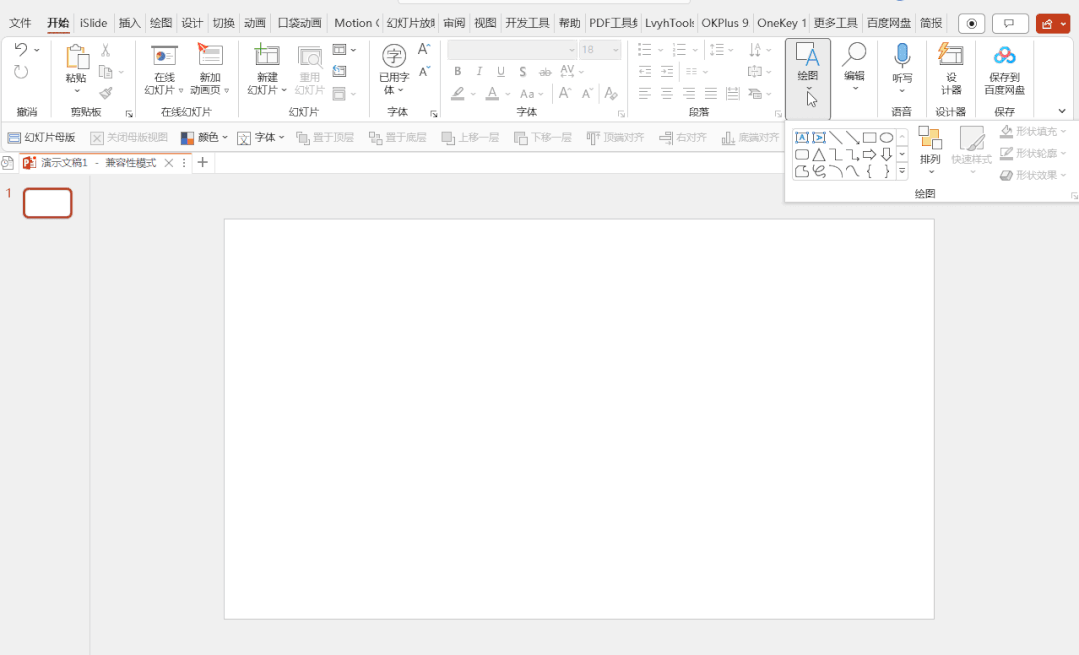Toggle Strikethrough formatting
Viewport: 1079px width, 655px height.
(545, 72)
